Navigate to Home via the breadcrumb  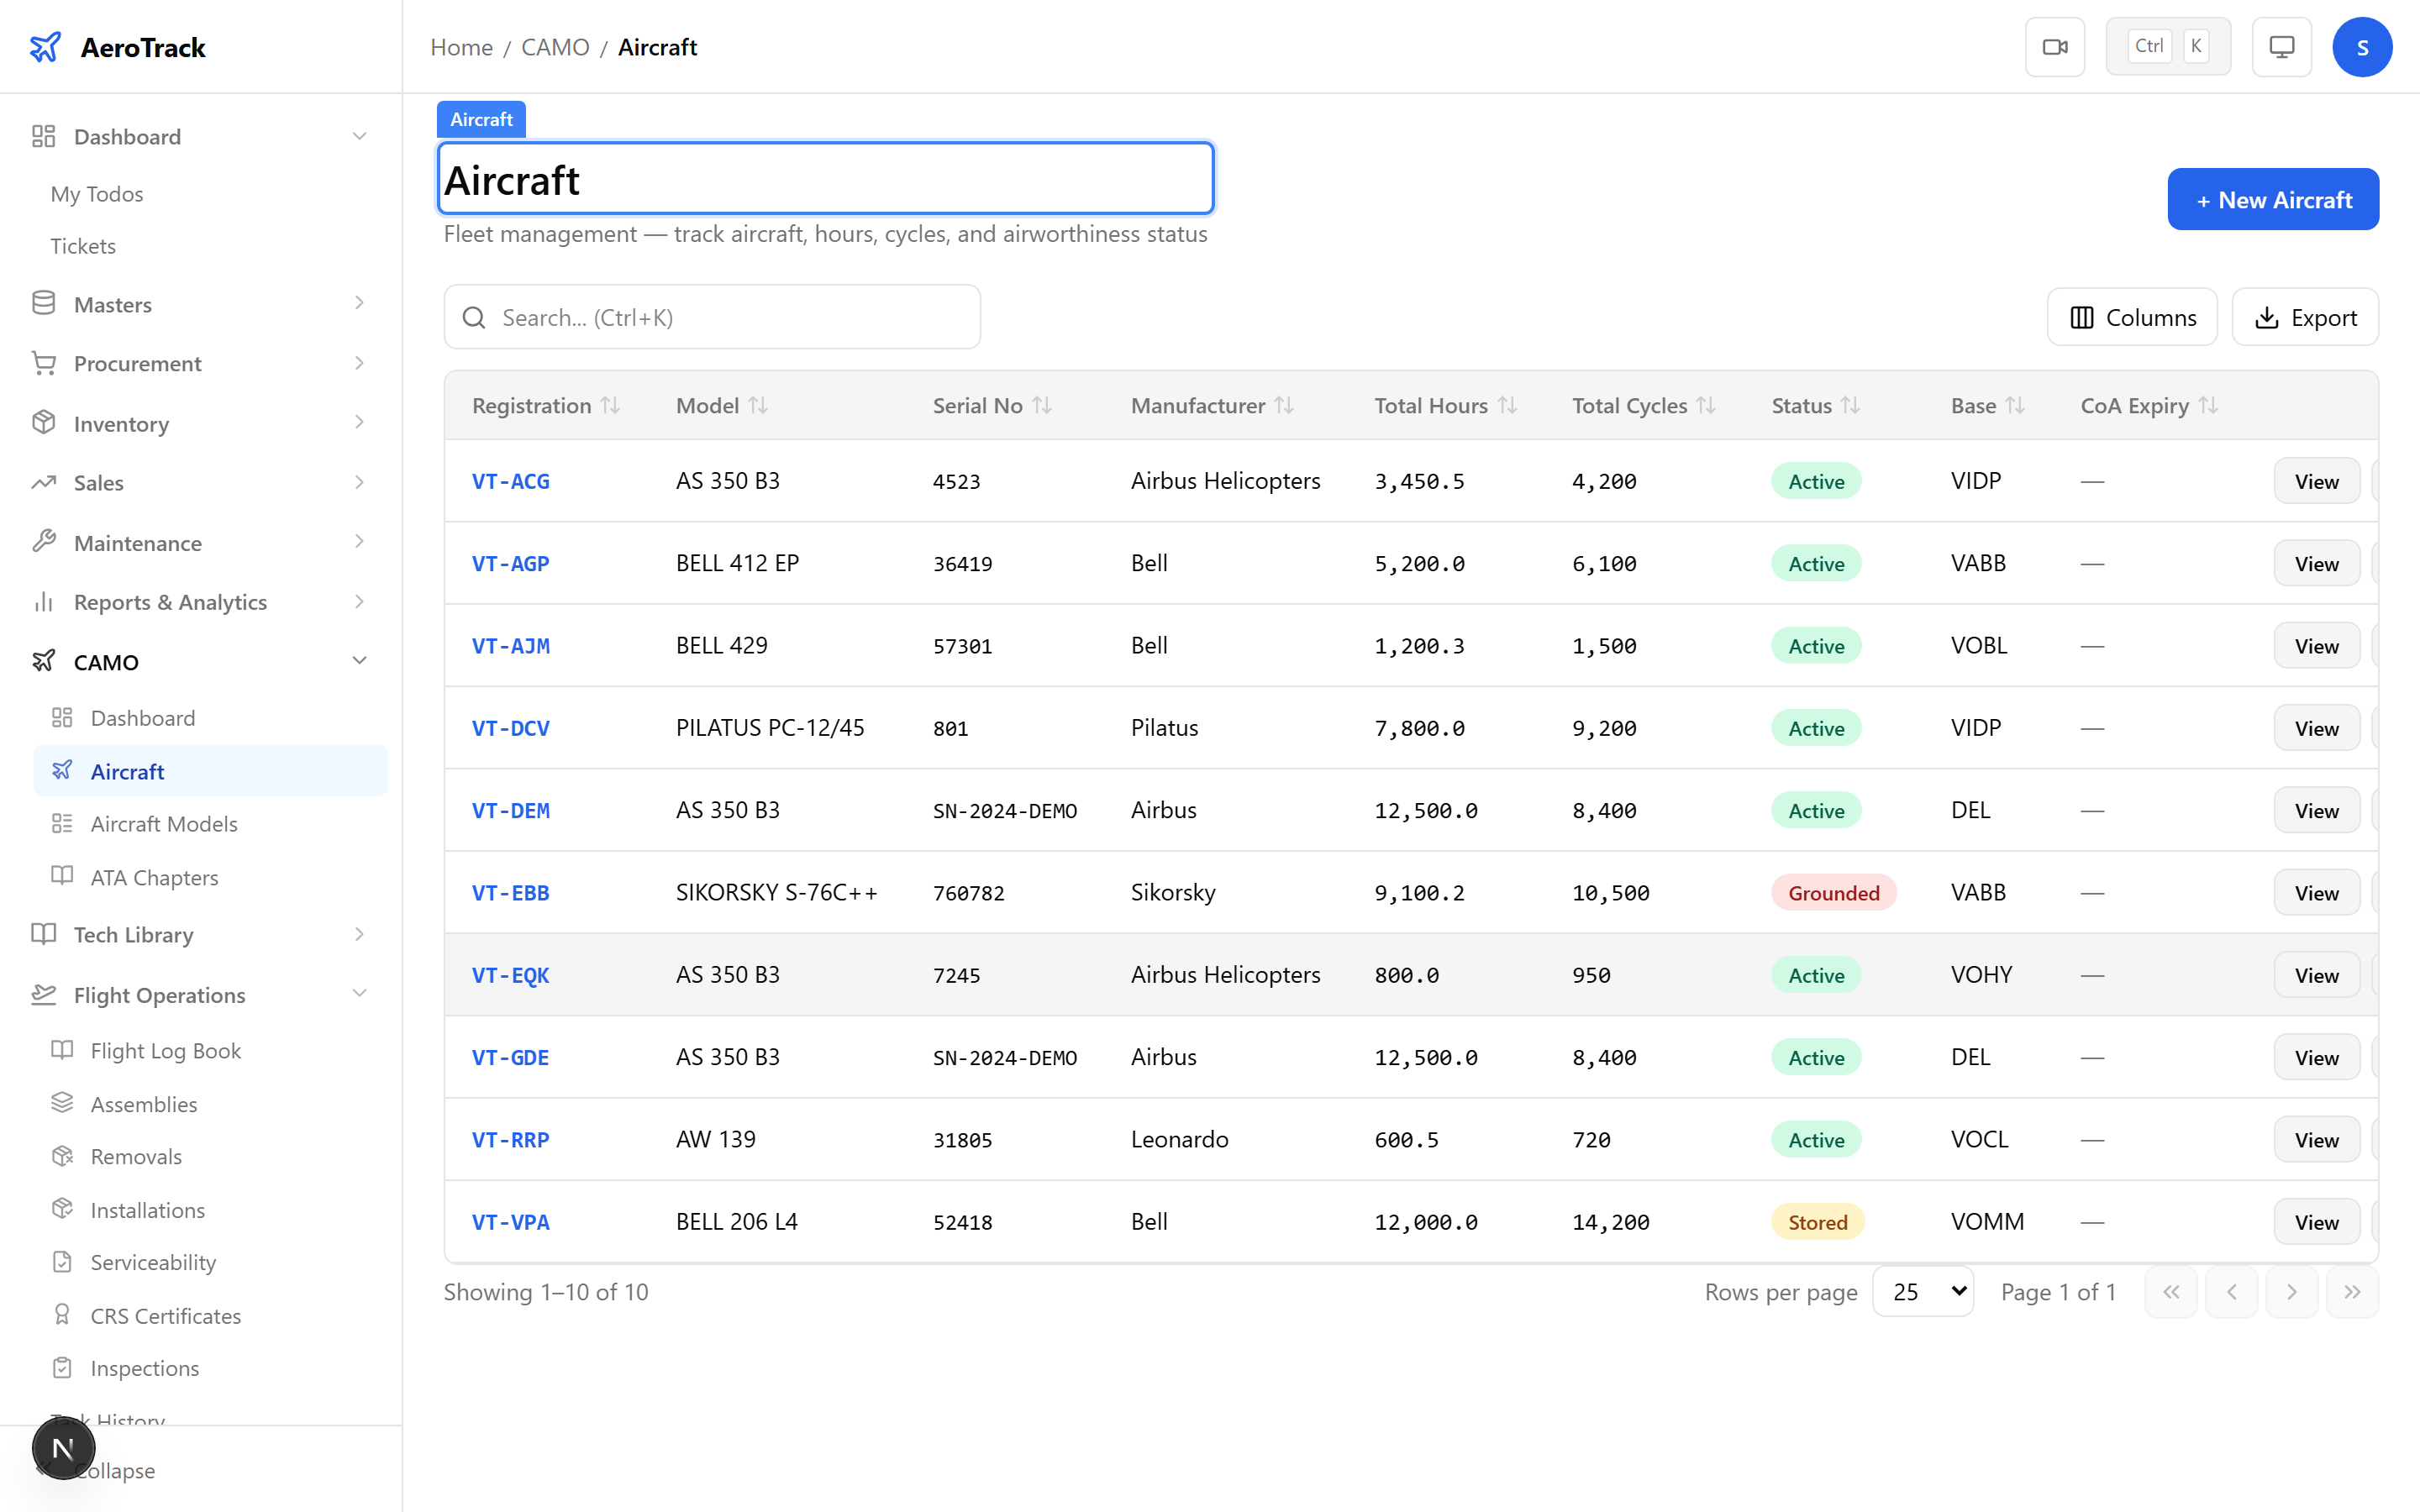click(461, 47)
